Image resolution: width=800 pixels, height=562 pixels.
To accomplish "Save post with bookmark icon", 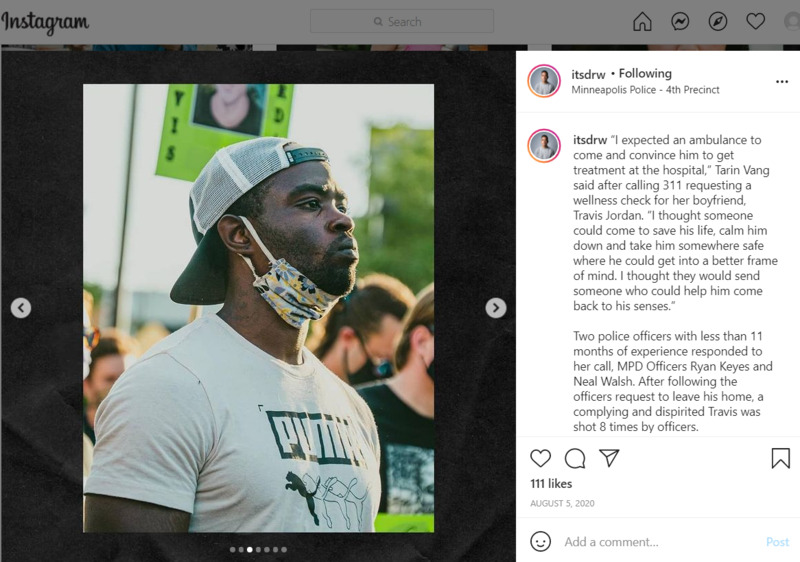I will tap(781, 458).
